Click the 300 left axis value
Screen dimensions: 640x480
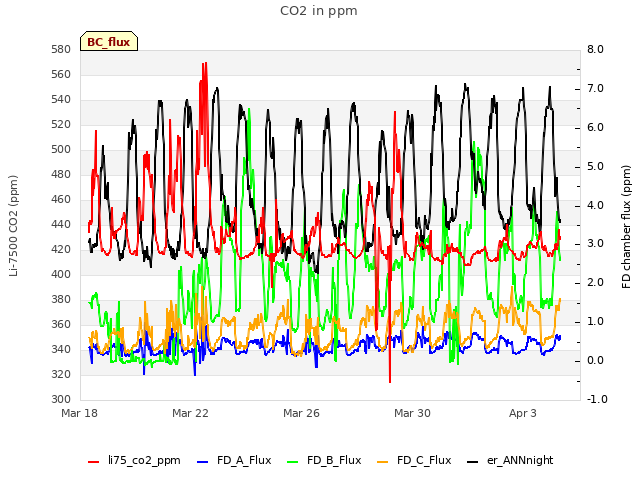pos(61,400)
